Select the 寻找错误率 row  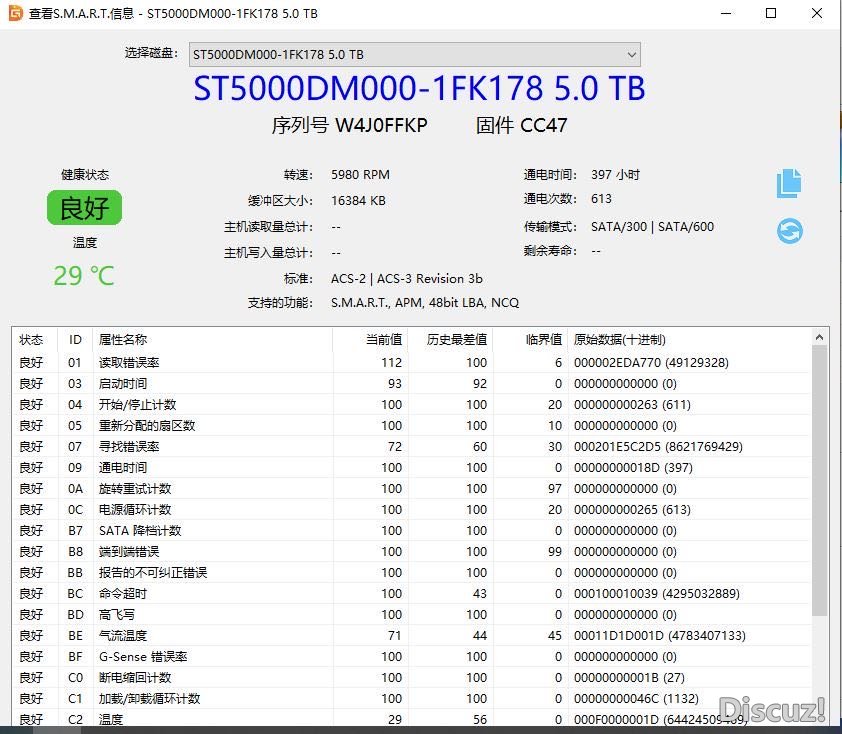pyautogui.click(x=411, y=446)
